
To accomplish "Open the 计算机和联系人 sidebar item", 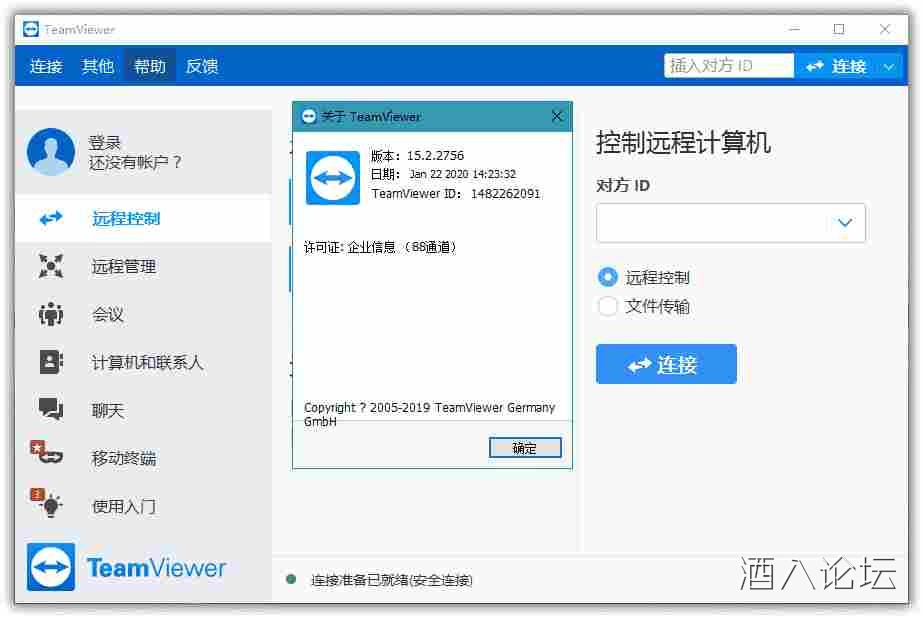I will coord(143,361).
